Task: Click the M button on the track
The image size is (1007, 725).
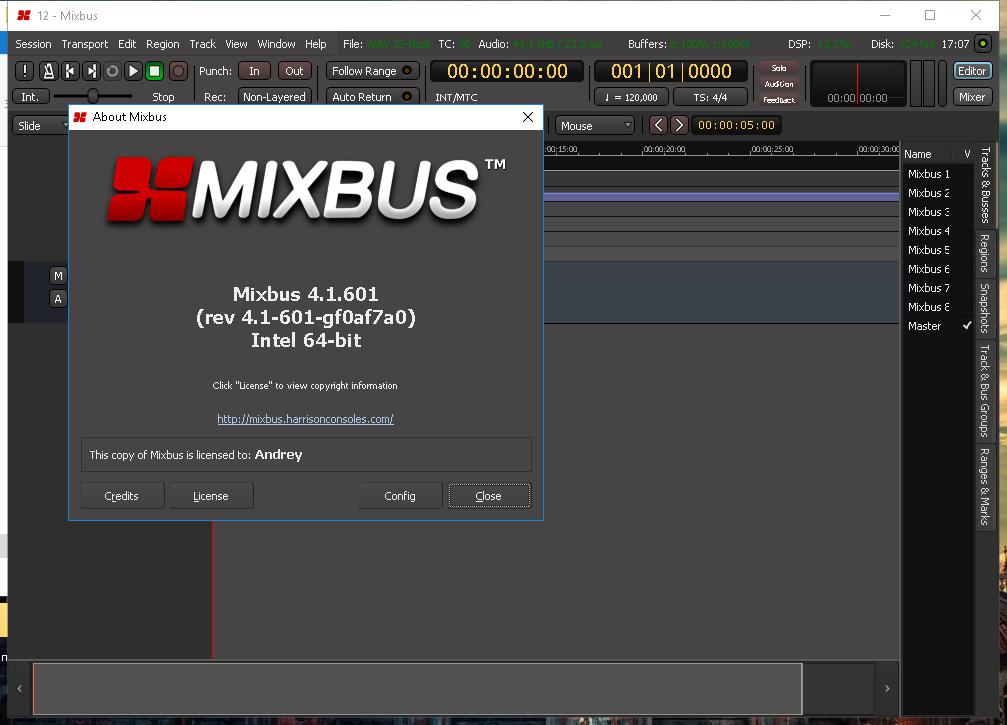Action: point(58,275)
